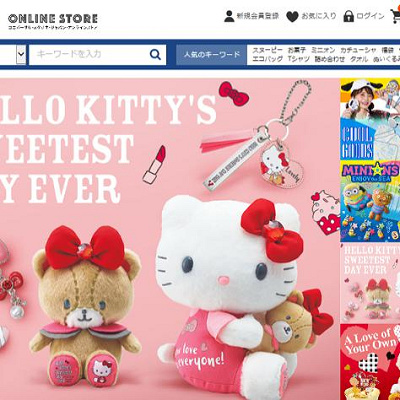Open the A Love of Your Own banner

click(370, 362)
